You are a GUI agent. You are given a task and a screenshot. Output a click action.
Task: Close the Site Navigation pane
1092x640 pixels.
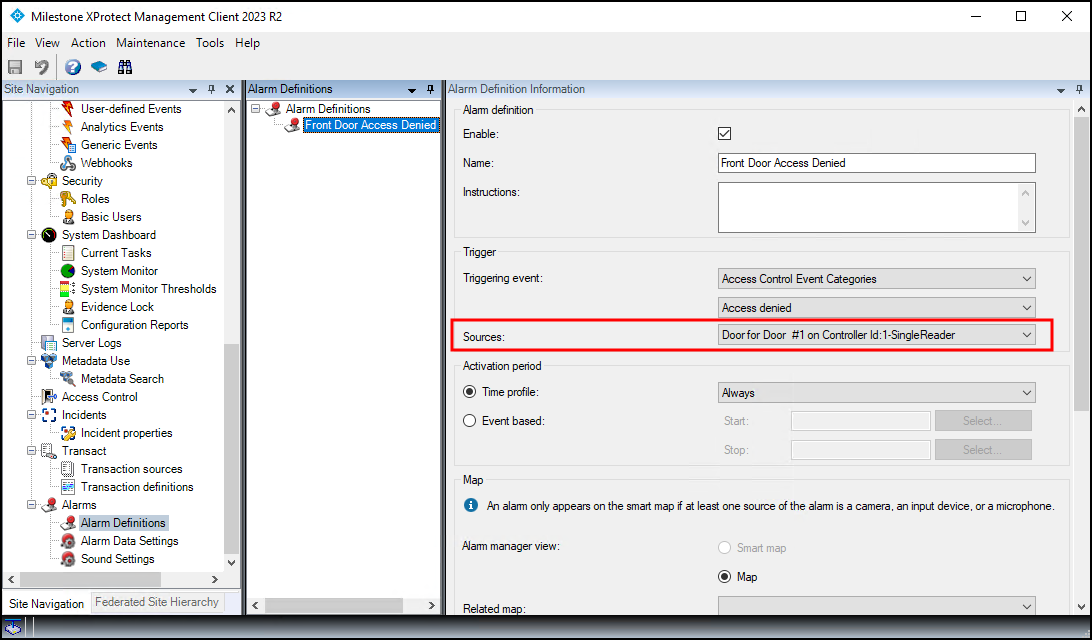pyautogui.click(x=230, y=89)
